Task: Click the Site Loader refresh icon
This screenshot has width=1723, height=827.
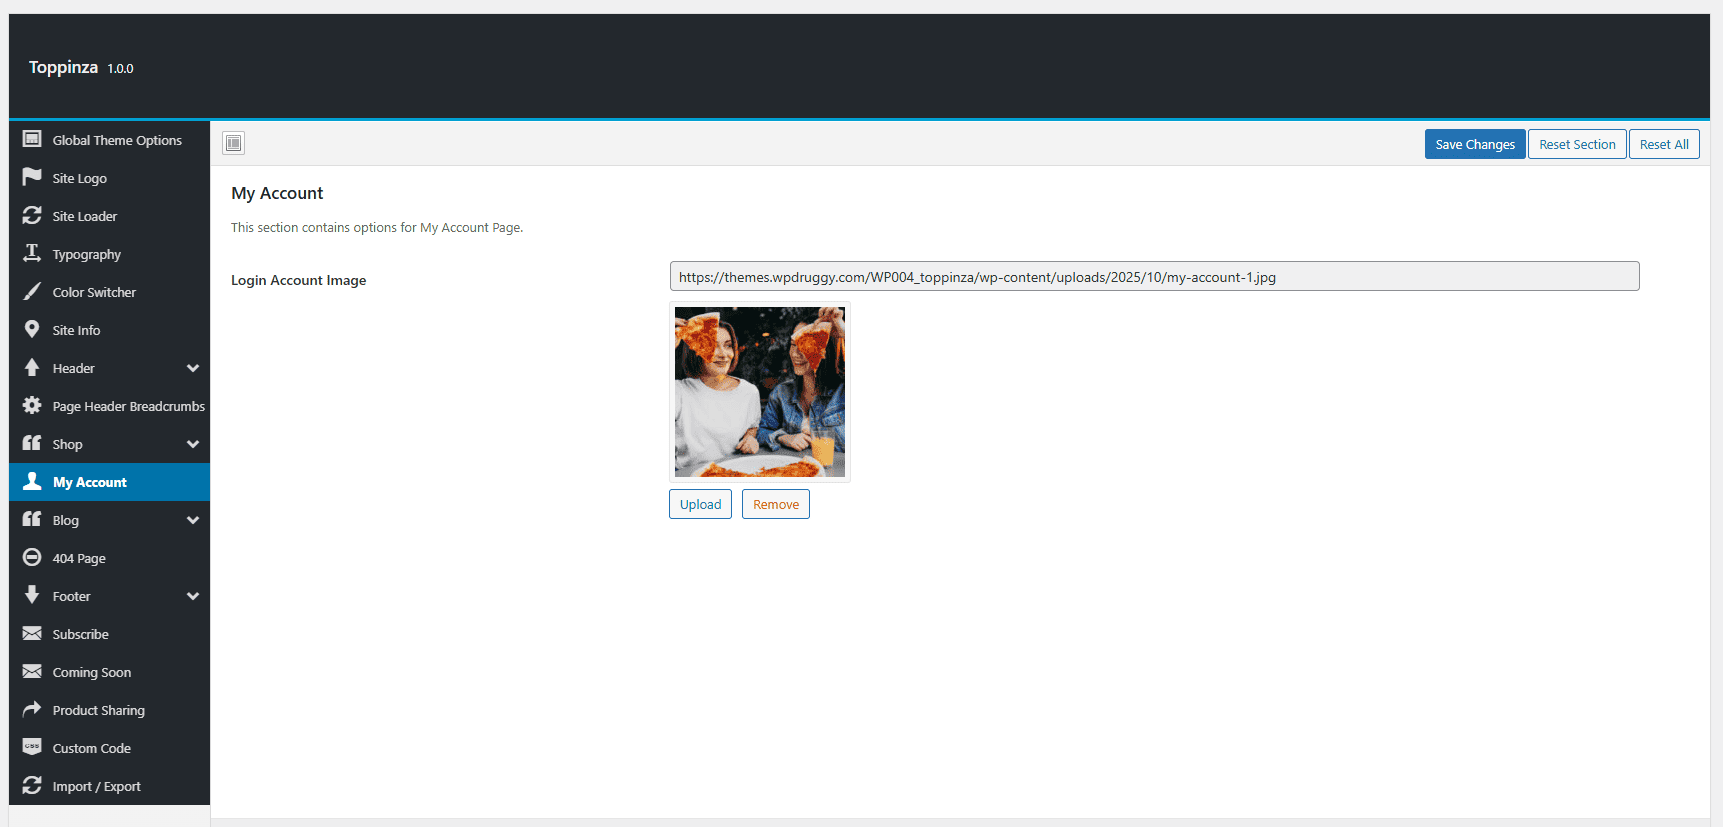Action: tap(32, 215)
